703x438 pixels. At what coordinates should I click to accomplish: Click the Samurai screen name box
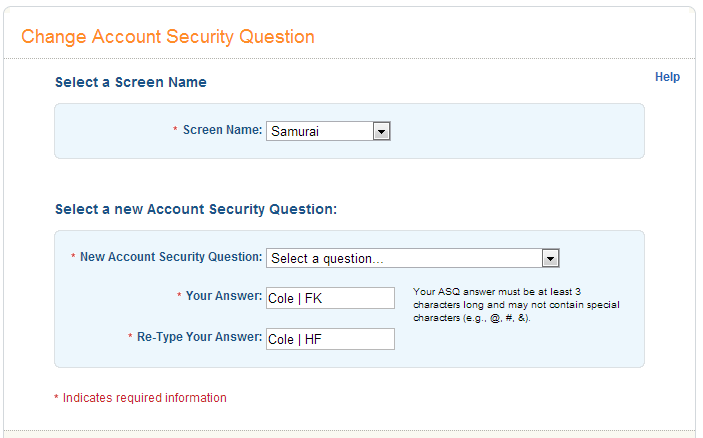click(319, 131)
